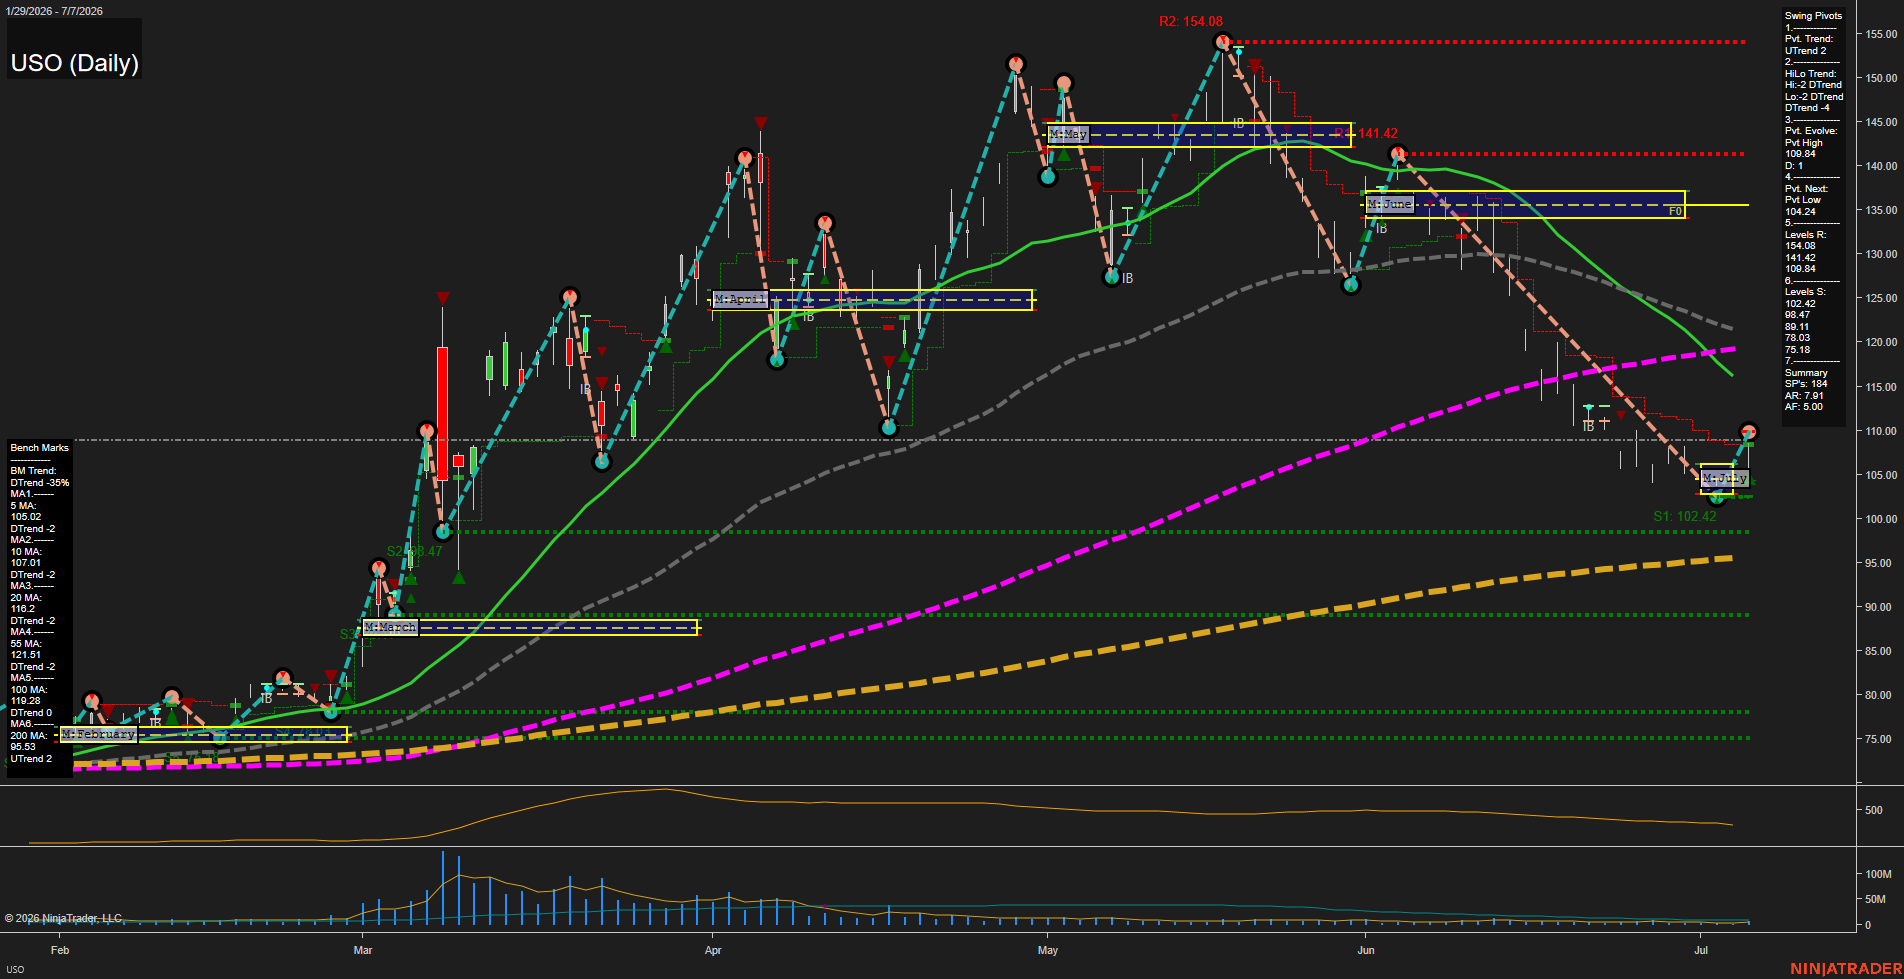This screenshot has height=979, width=1904.
Task: Click the 20 MA: entry
Action: click(x=26, y=598)
